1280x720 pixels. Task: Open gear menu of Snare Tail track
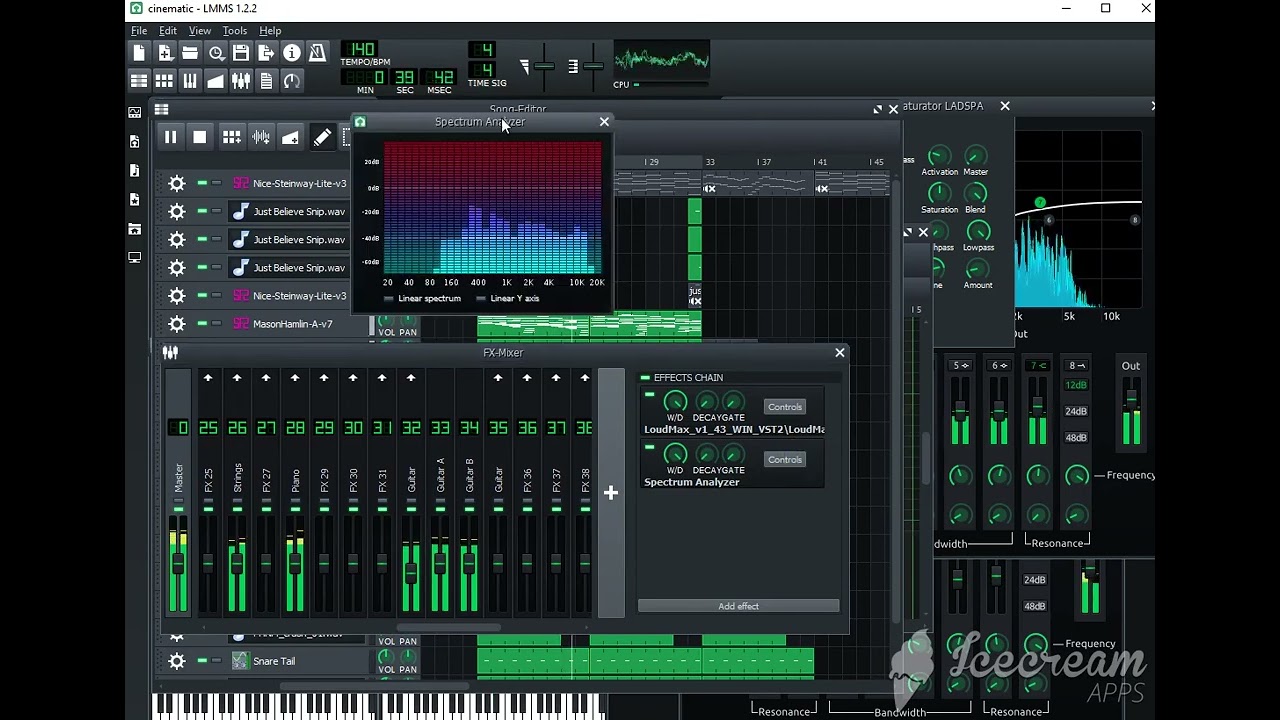click(x=177, y=661)
